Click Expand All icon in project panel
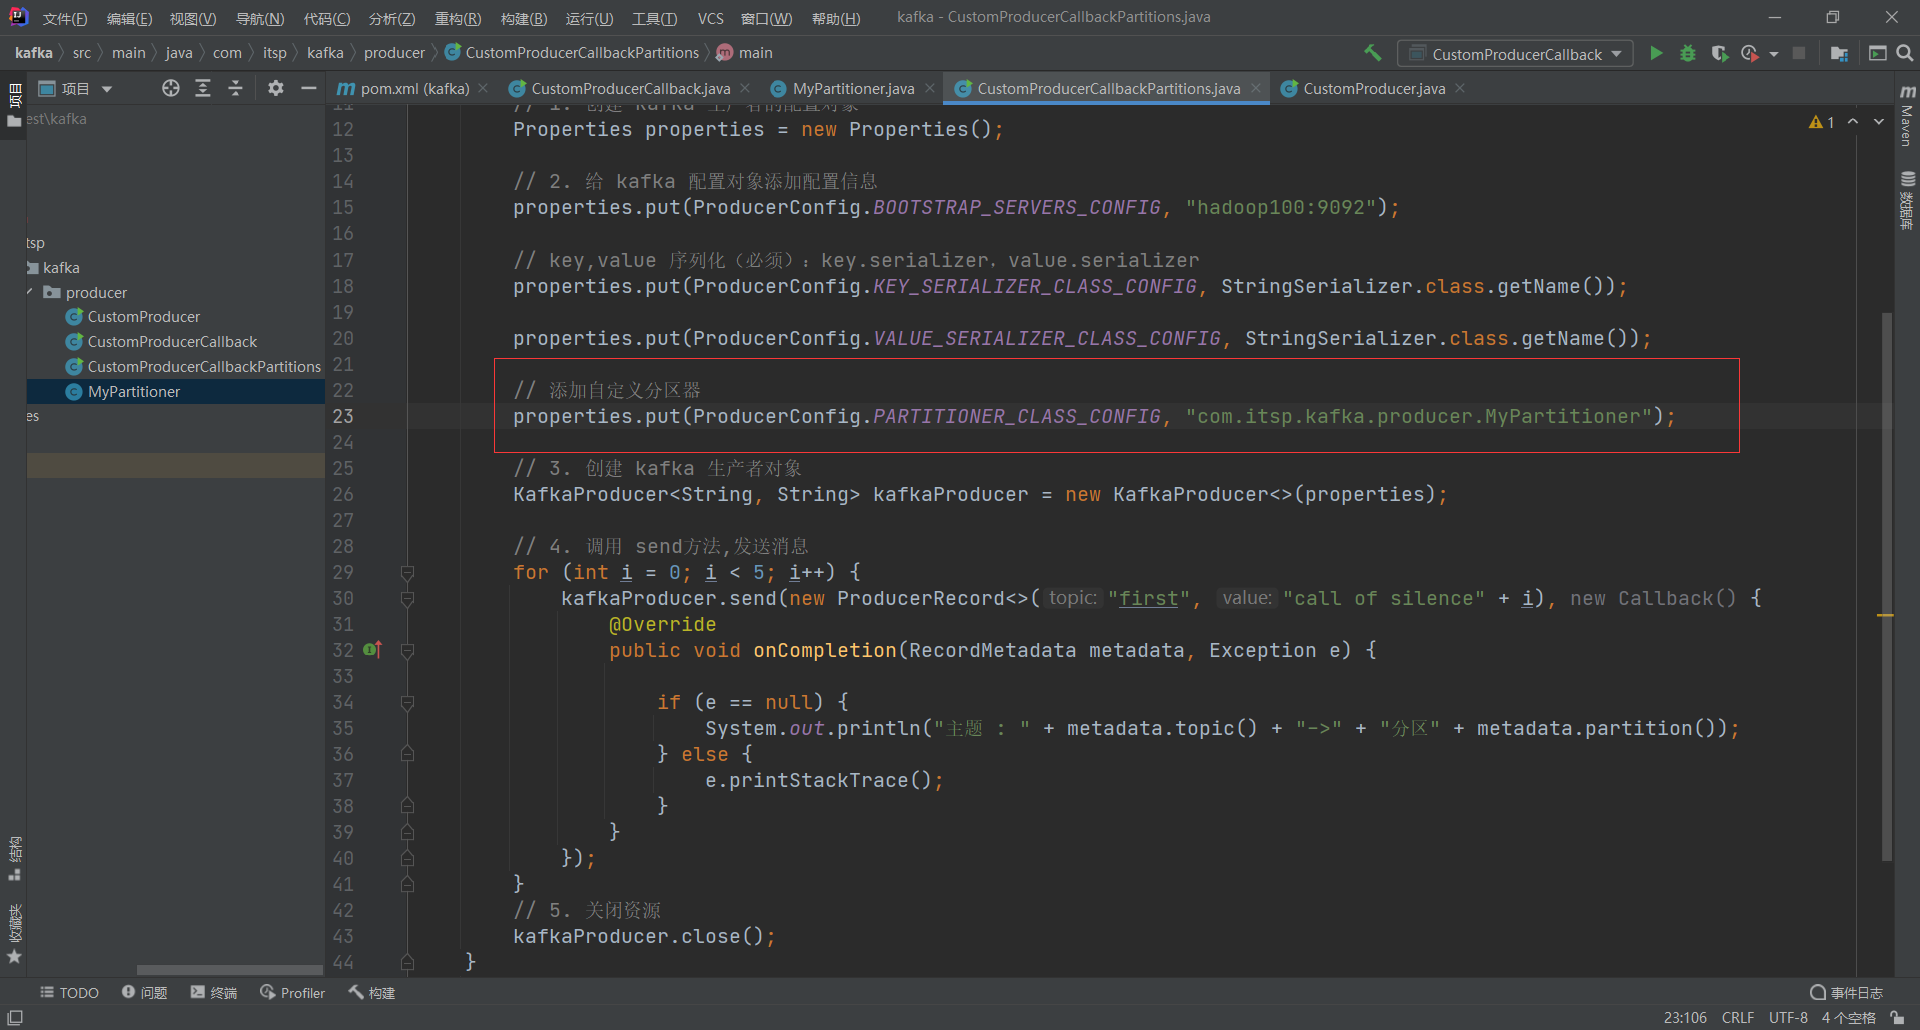This screenshot has width=1920, height=1030. 203,88
